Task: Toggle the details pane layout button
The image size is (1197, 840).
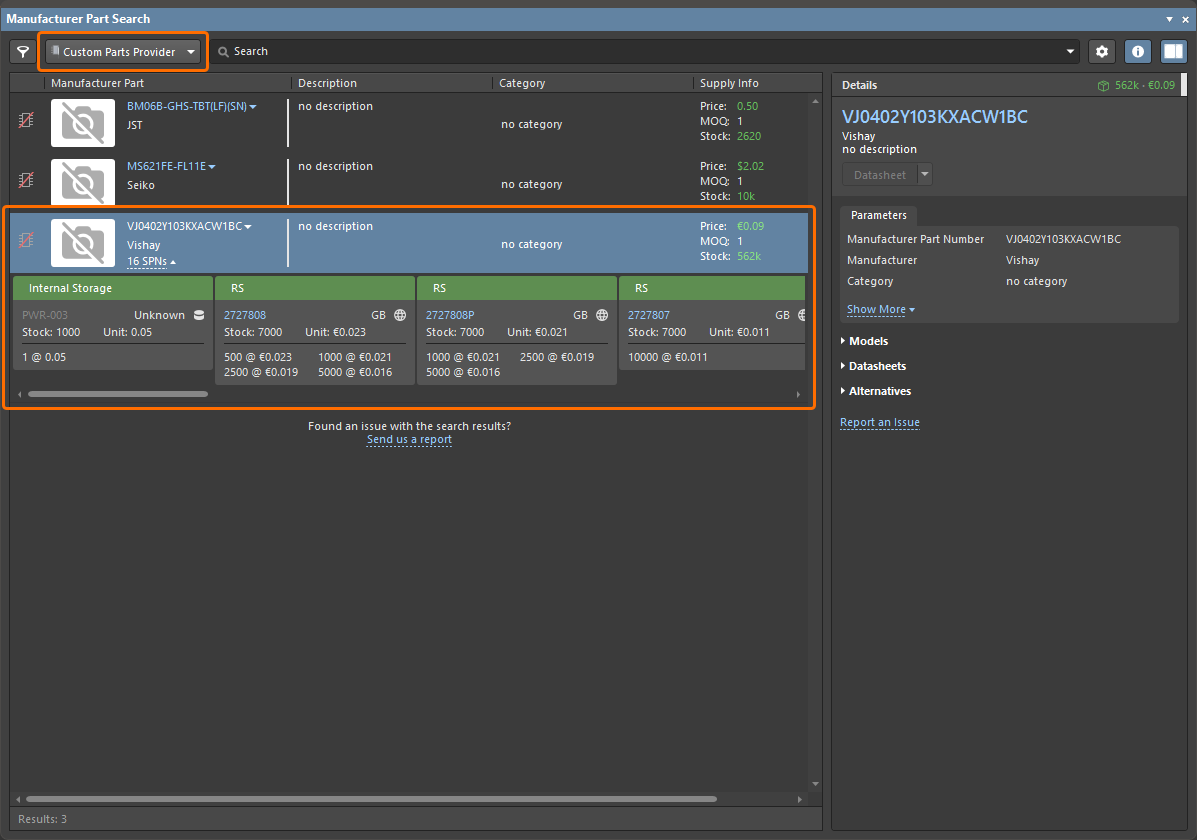Action: click(x=1173, y=52)
